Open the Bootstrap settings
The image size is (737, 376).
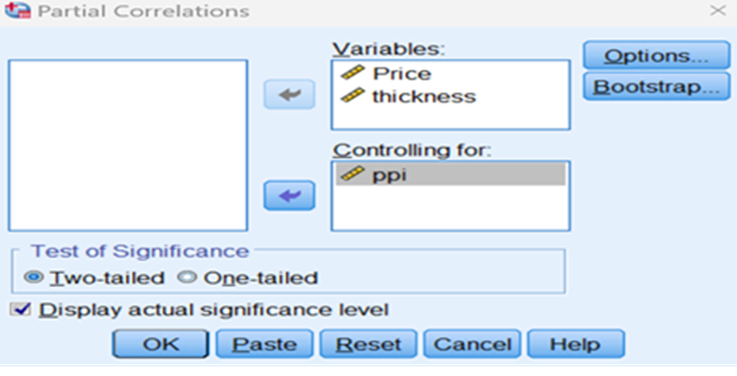[656, 86]
